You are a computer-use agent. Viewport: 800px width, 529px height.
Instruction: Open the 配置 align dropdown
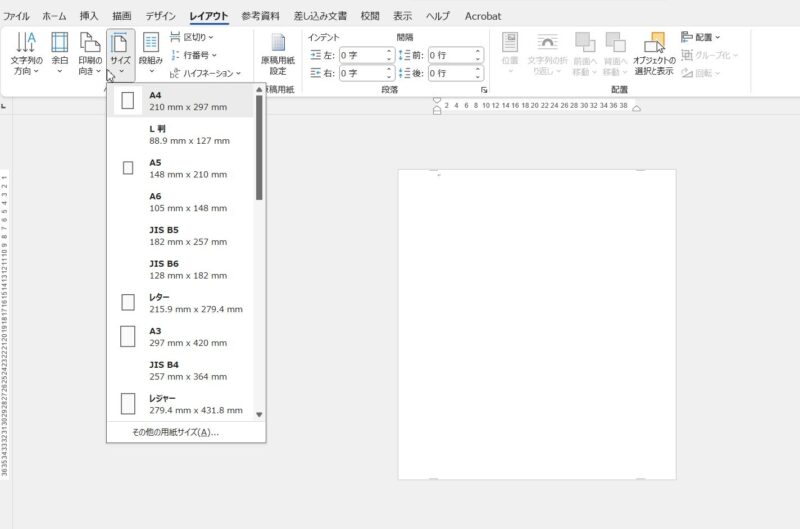[x=701, y=37]
